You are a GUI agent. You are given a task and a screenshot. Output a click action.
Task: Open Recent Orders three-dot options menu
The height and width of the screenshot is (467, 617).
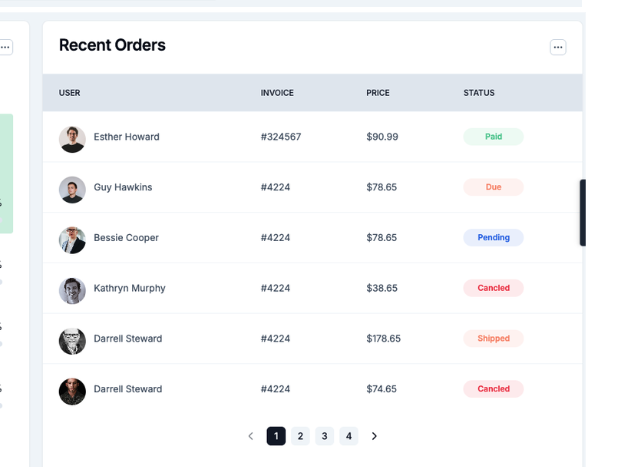(558, 47)
